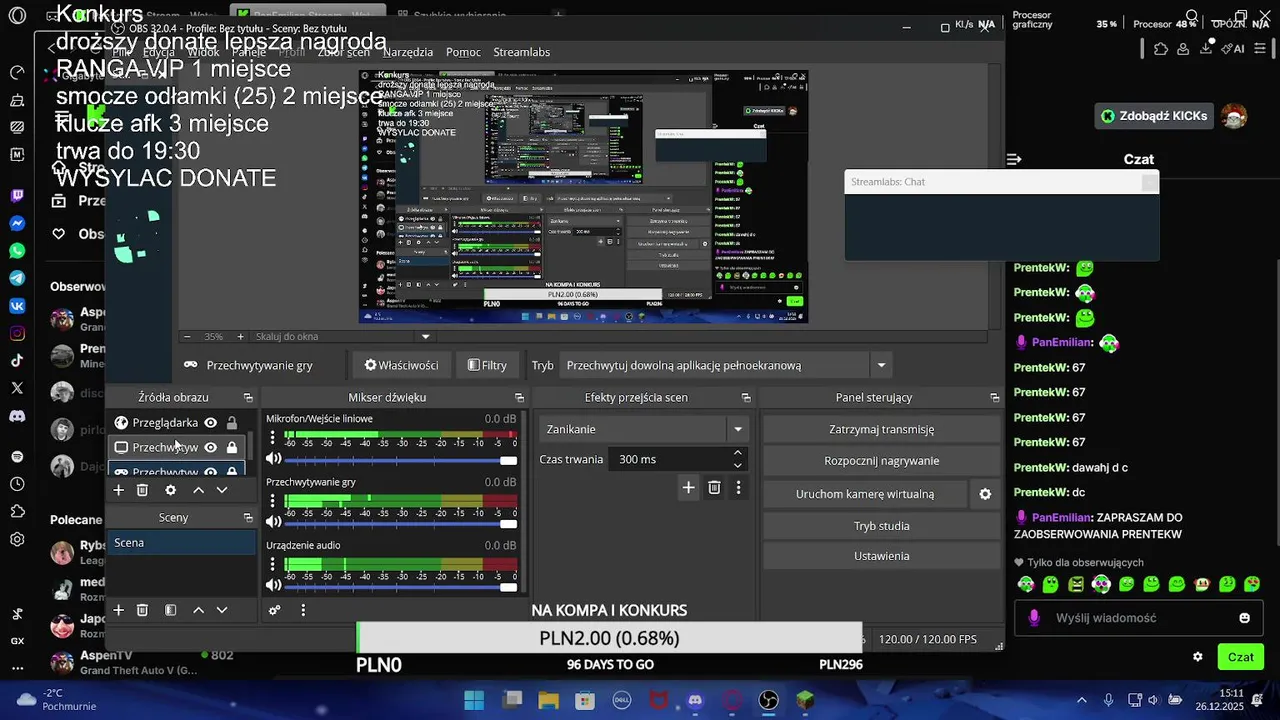Open File Explorer from the taskbar

click(549, 700)
